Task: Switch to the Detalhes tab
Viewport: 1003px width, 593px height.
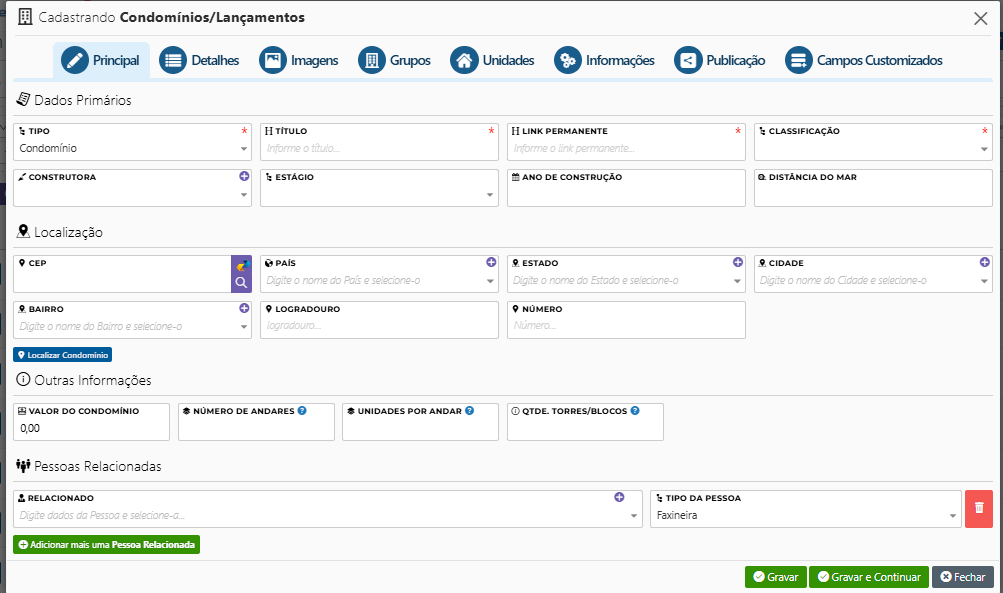Action: click(200, 60)
